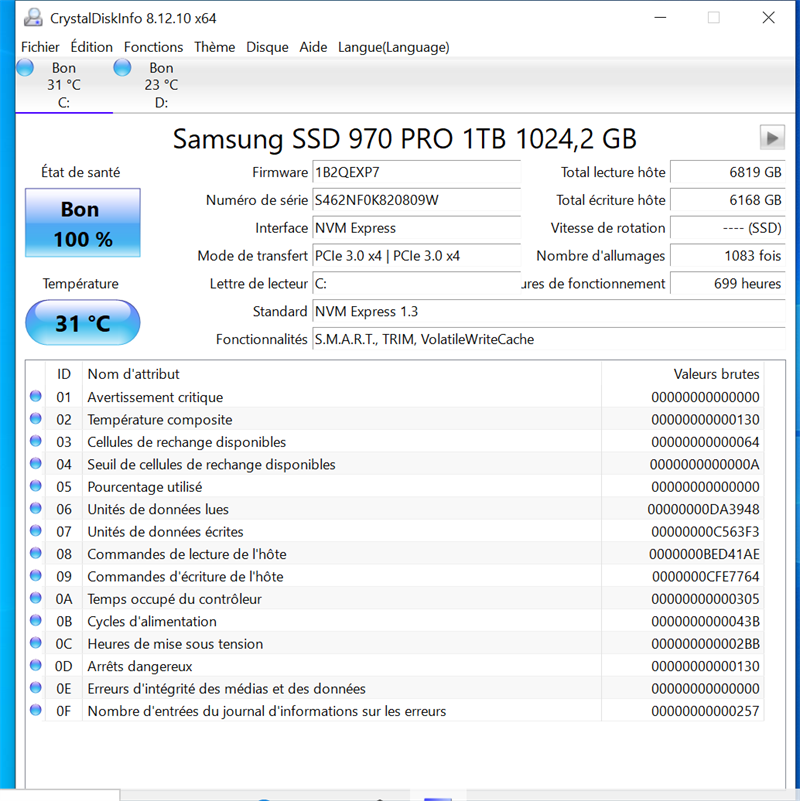Click the Total écriture hôte value 6168 GB
The image size is (800, 801).
coord(727,200)
